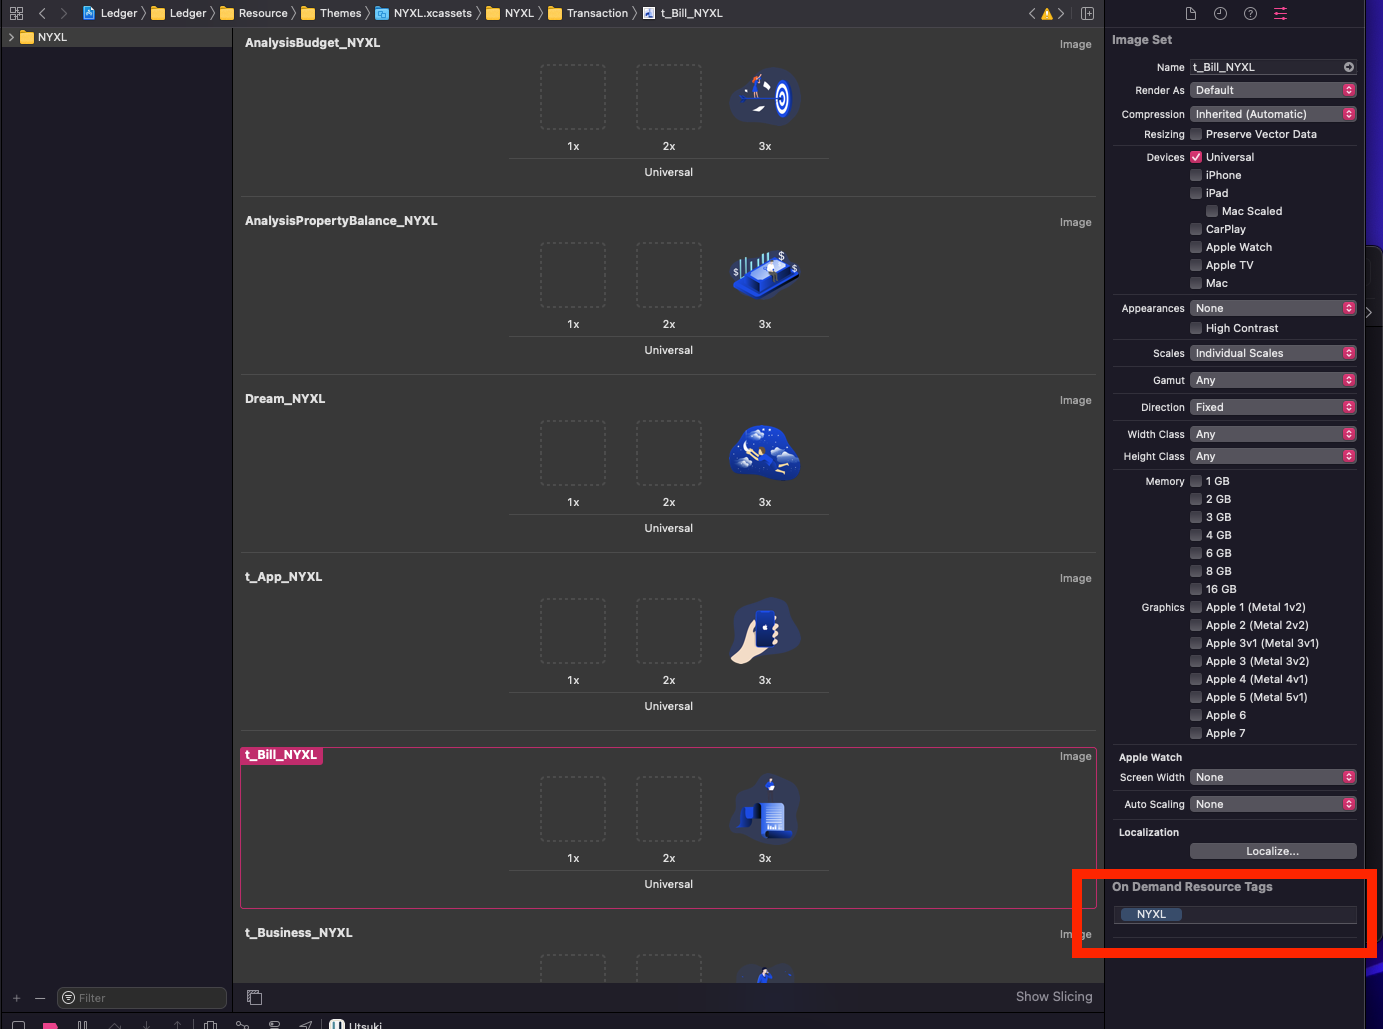Jump to the next issue arrow
The height and width of the screenshot is (1029, 1383).
tap(1062, 13)
